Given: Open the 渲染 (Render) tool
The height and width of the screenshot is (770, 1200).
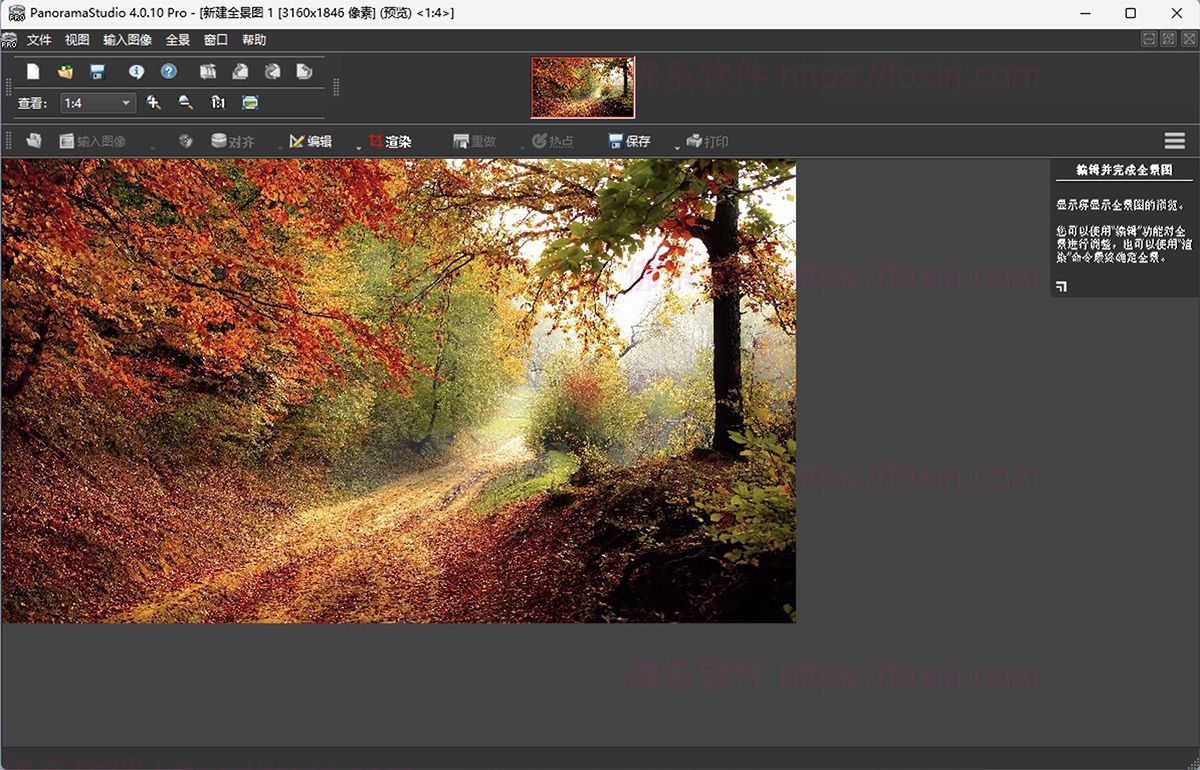Looking at the screenshot, I should coord(390,141).
